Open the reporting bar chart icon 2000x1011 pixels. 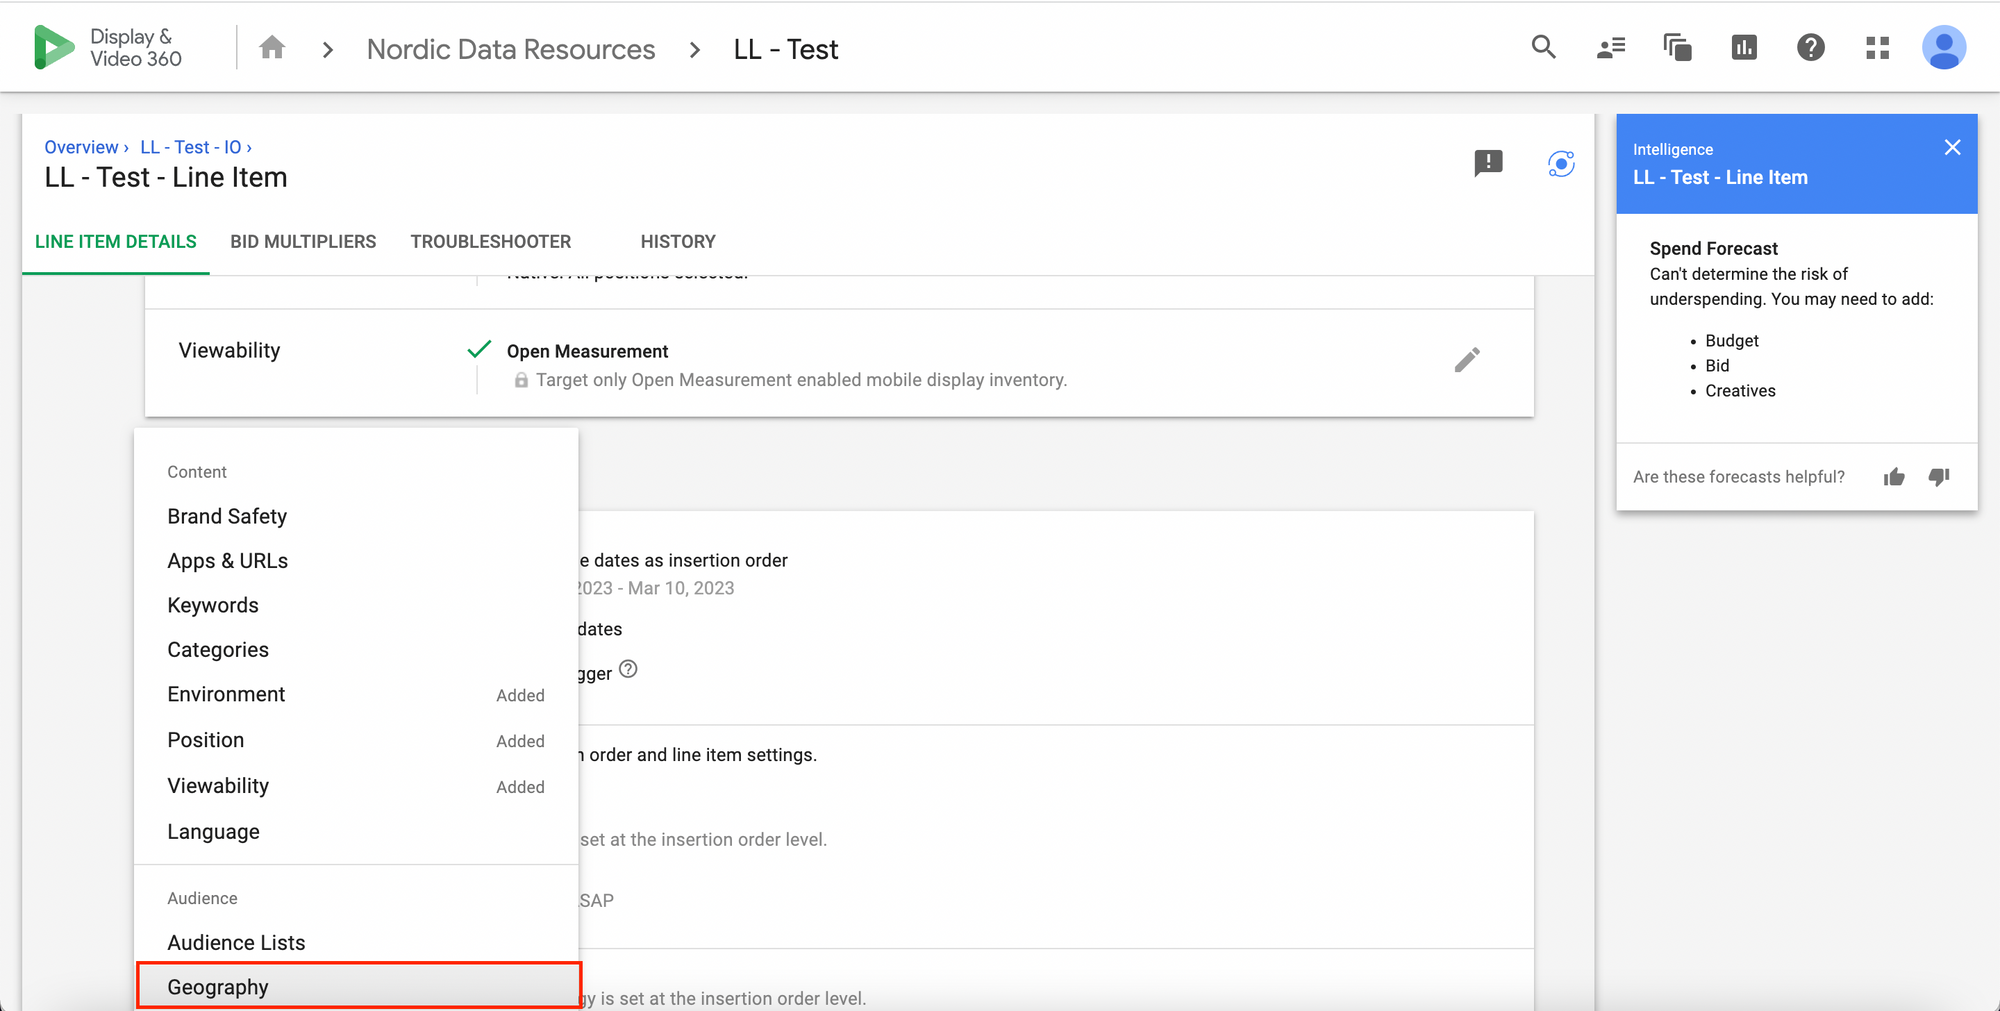[x=1744, y=47]
